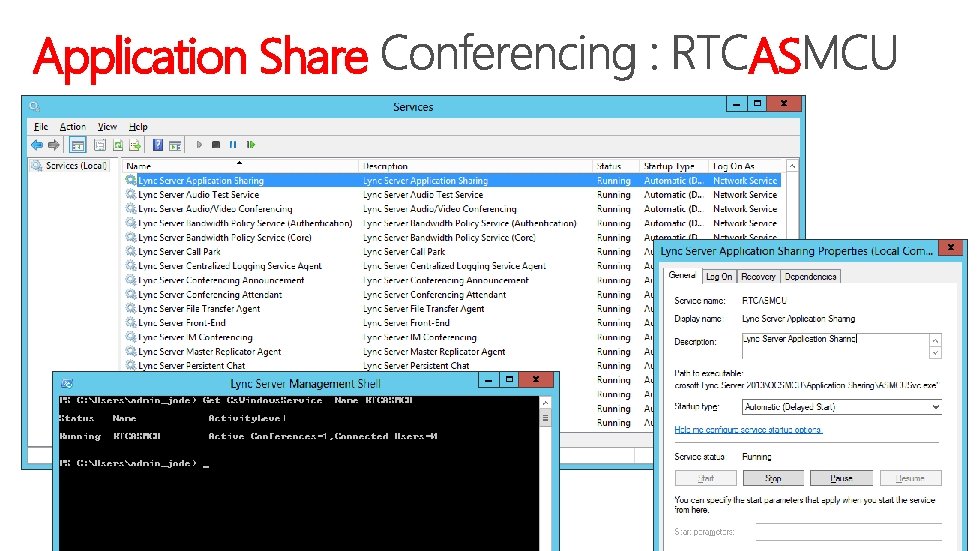Select Lync Server Conferencing Announcement row

(390, 280)
